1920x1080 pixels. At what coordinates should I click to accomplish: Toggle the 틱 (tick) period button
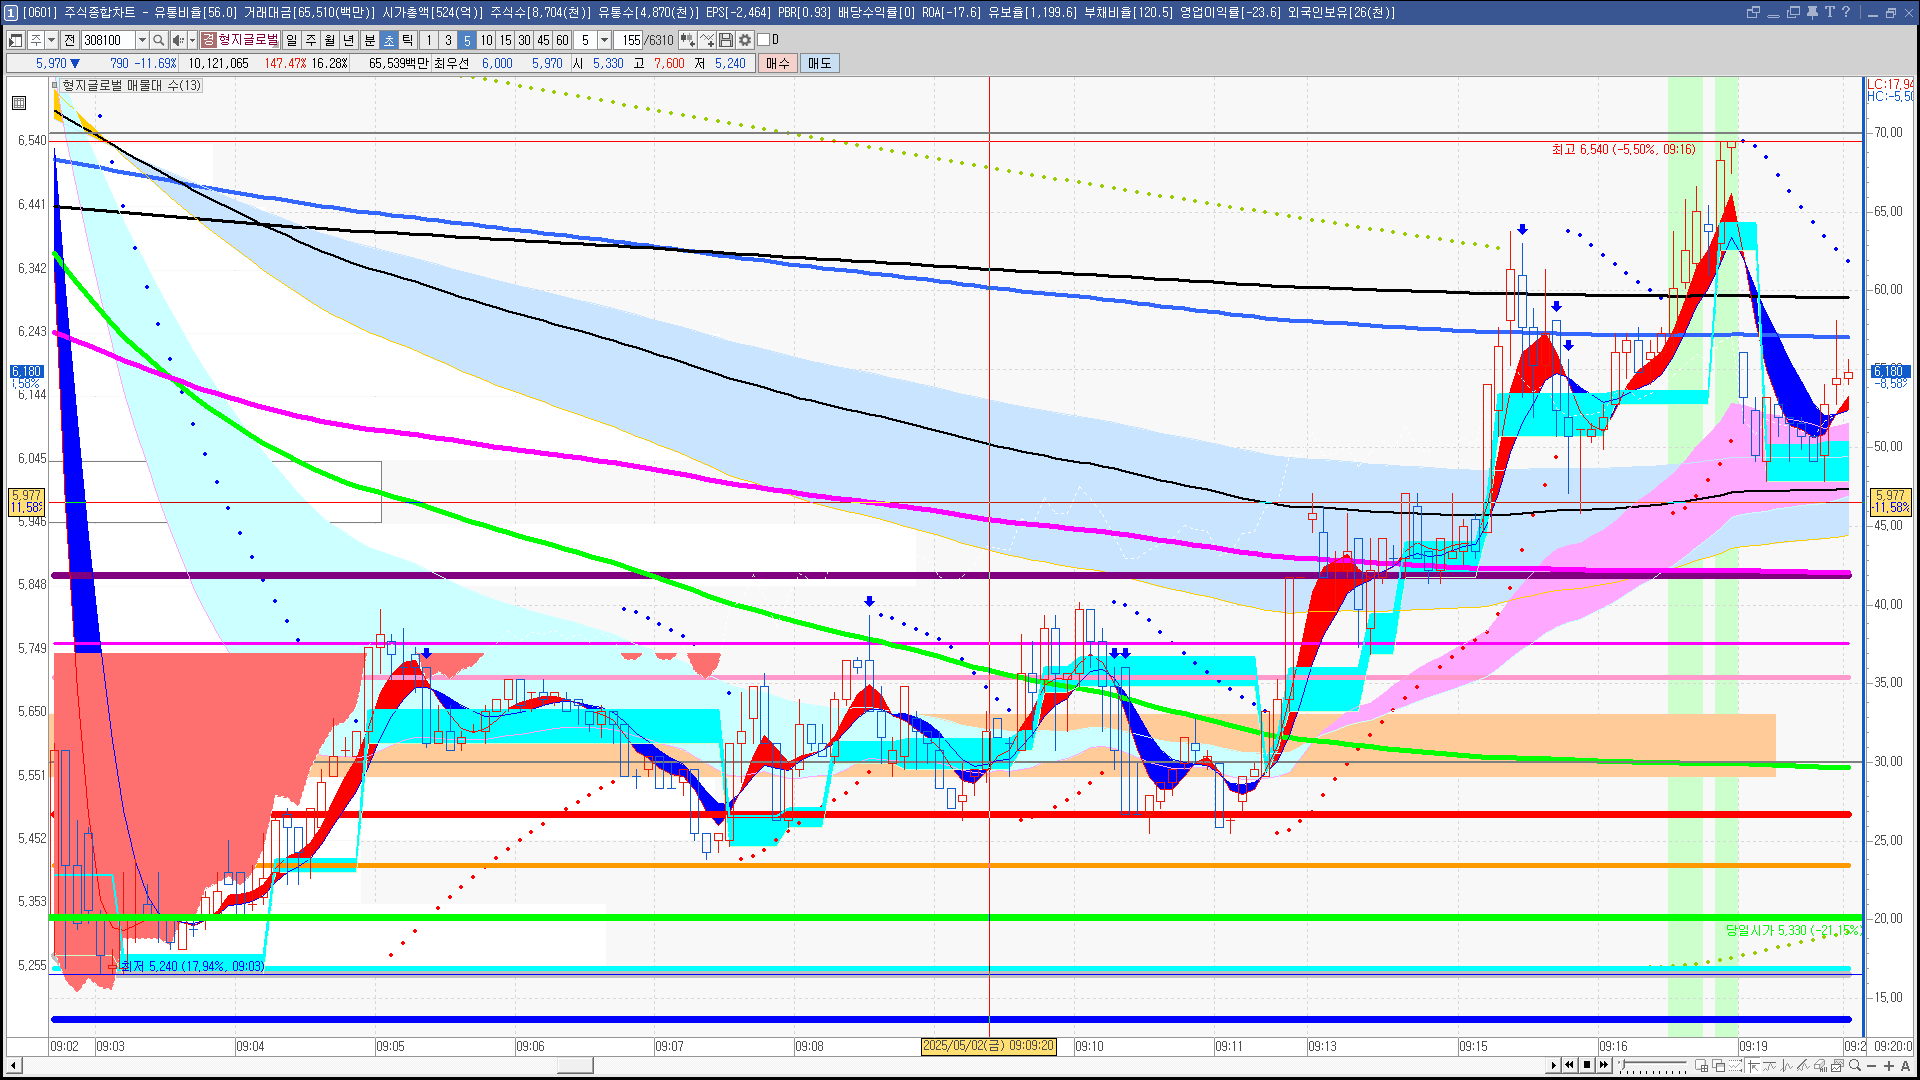click(408, 40)
